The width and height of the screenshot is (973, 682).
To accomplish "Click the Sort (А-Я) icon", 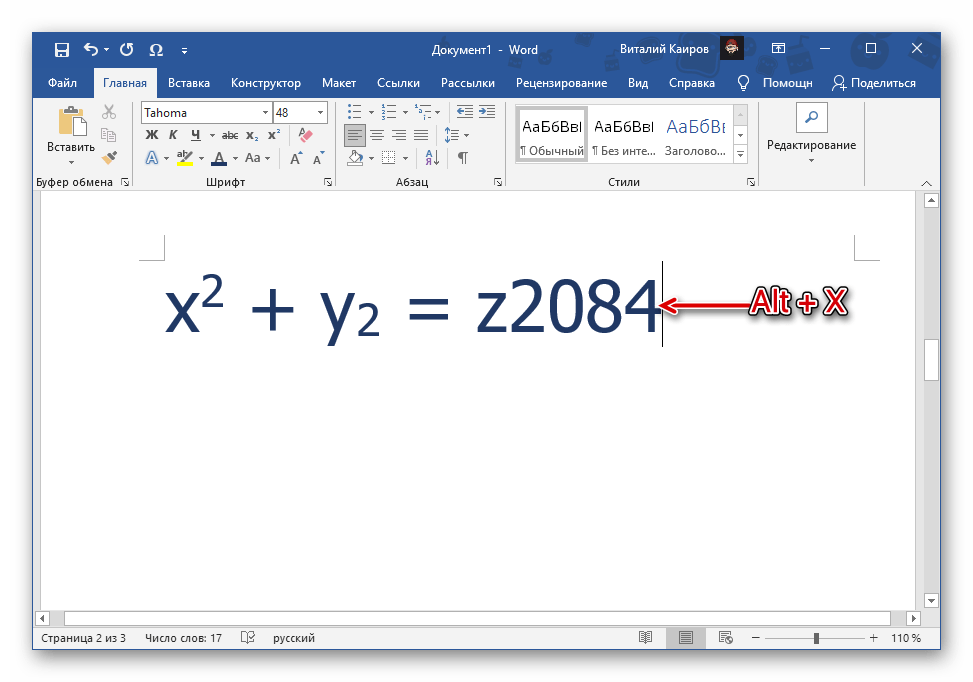I will [x=432, y=158].
